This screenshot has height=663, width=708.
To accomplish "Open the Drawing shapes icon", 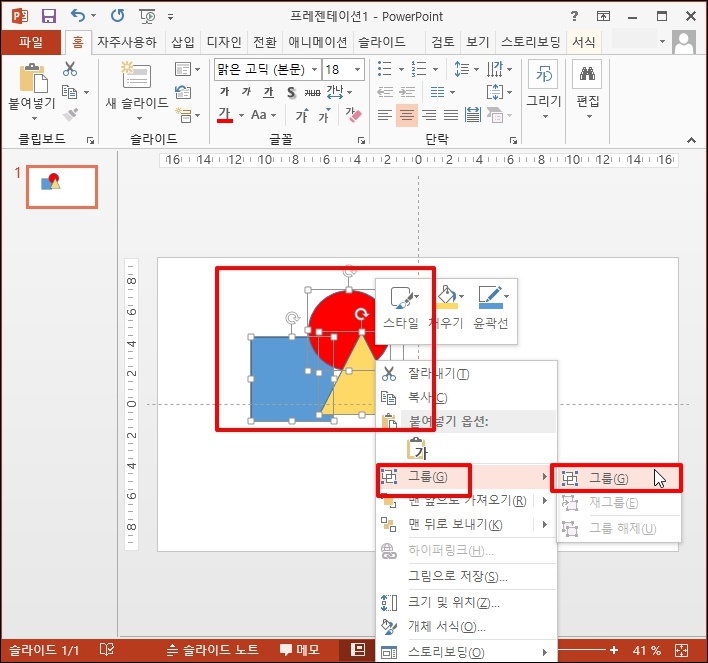I will [543, 73].
